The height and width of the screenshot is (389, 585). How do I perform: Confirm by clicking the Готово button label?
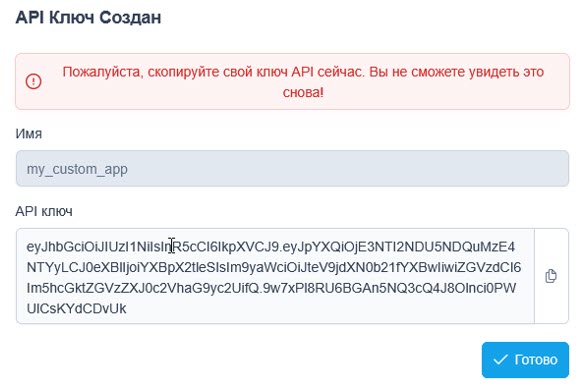pos(536,360)
